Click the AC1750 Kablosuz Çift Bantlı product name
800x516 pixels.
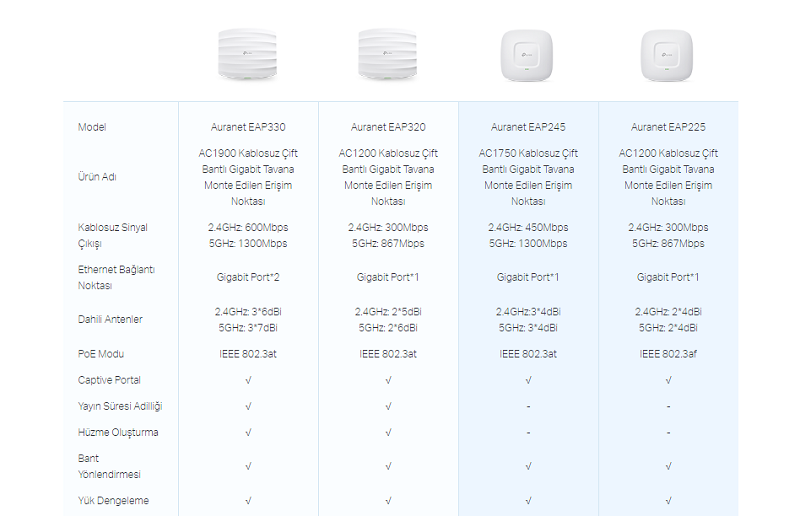click(528, 177)
